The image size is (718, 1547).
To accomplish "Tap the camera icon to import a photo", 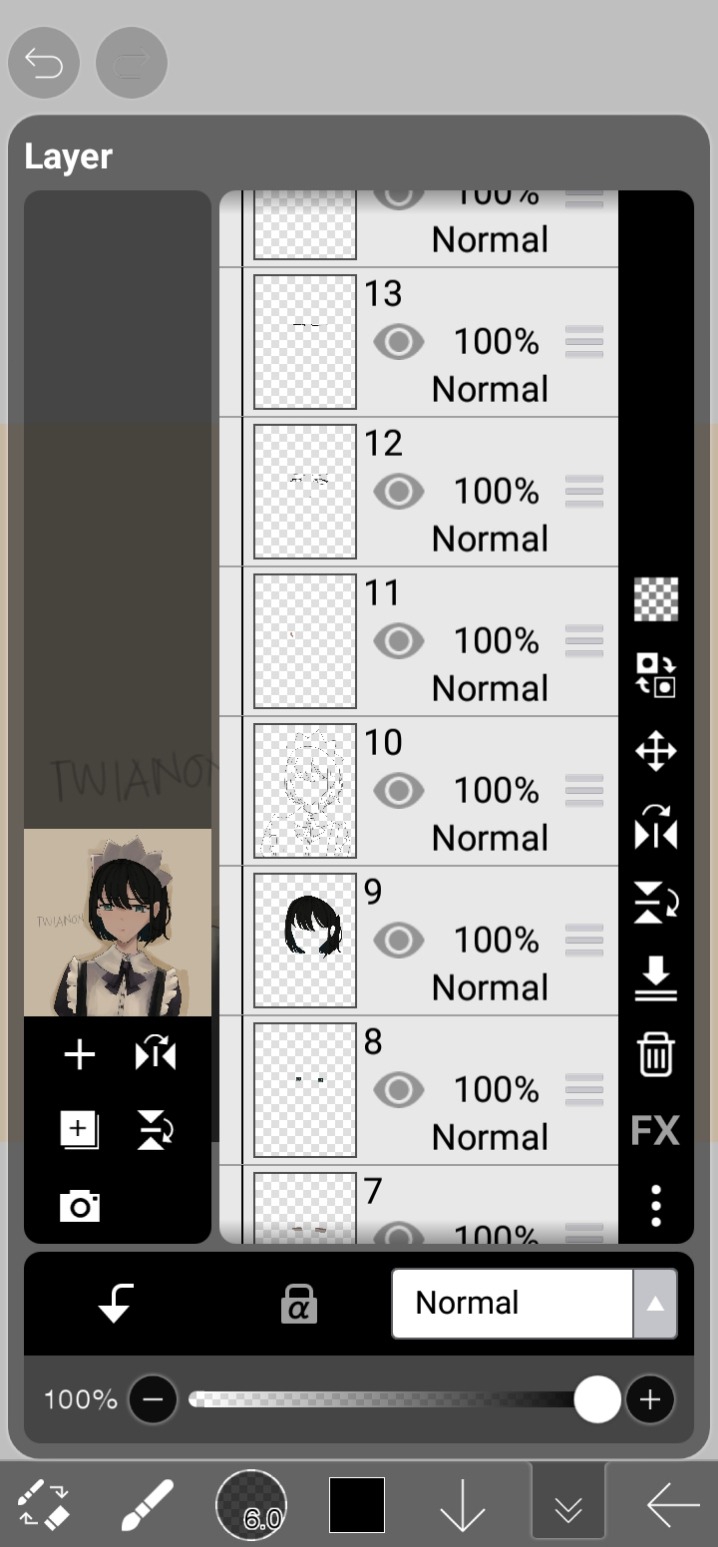I will point(80,1206).
